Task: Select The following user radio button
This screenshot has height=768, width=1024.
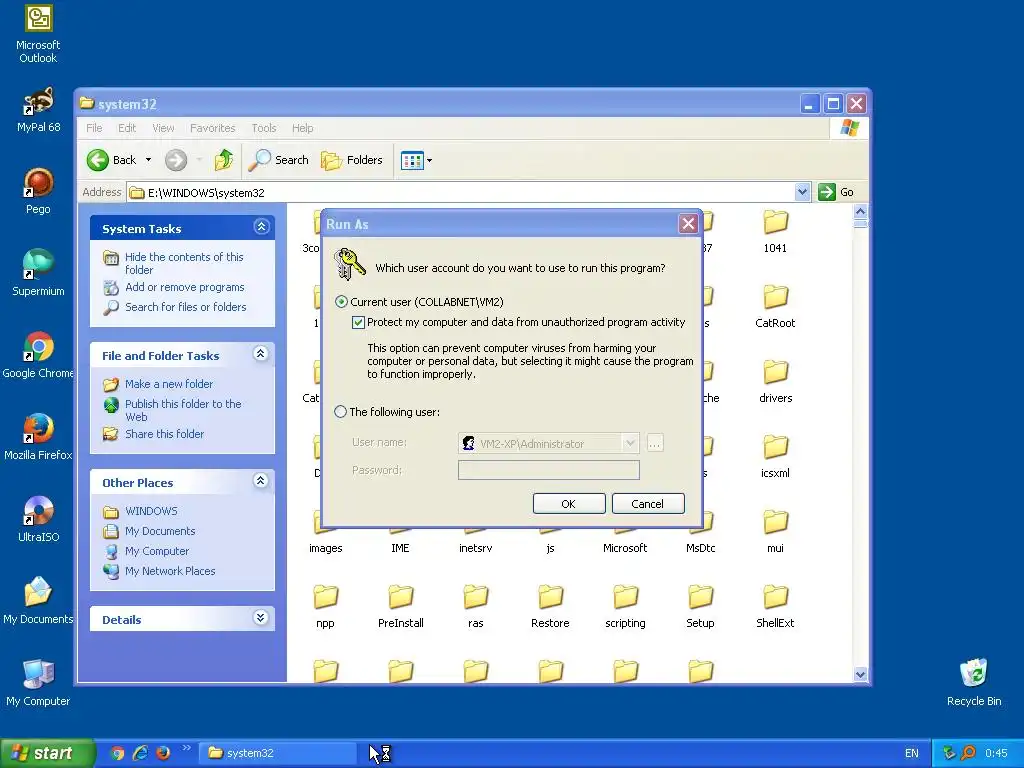Action: coord(340,412)
